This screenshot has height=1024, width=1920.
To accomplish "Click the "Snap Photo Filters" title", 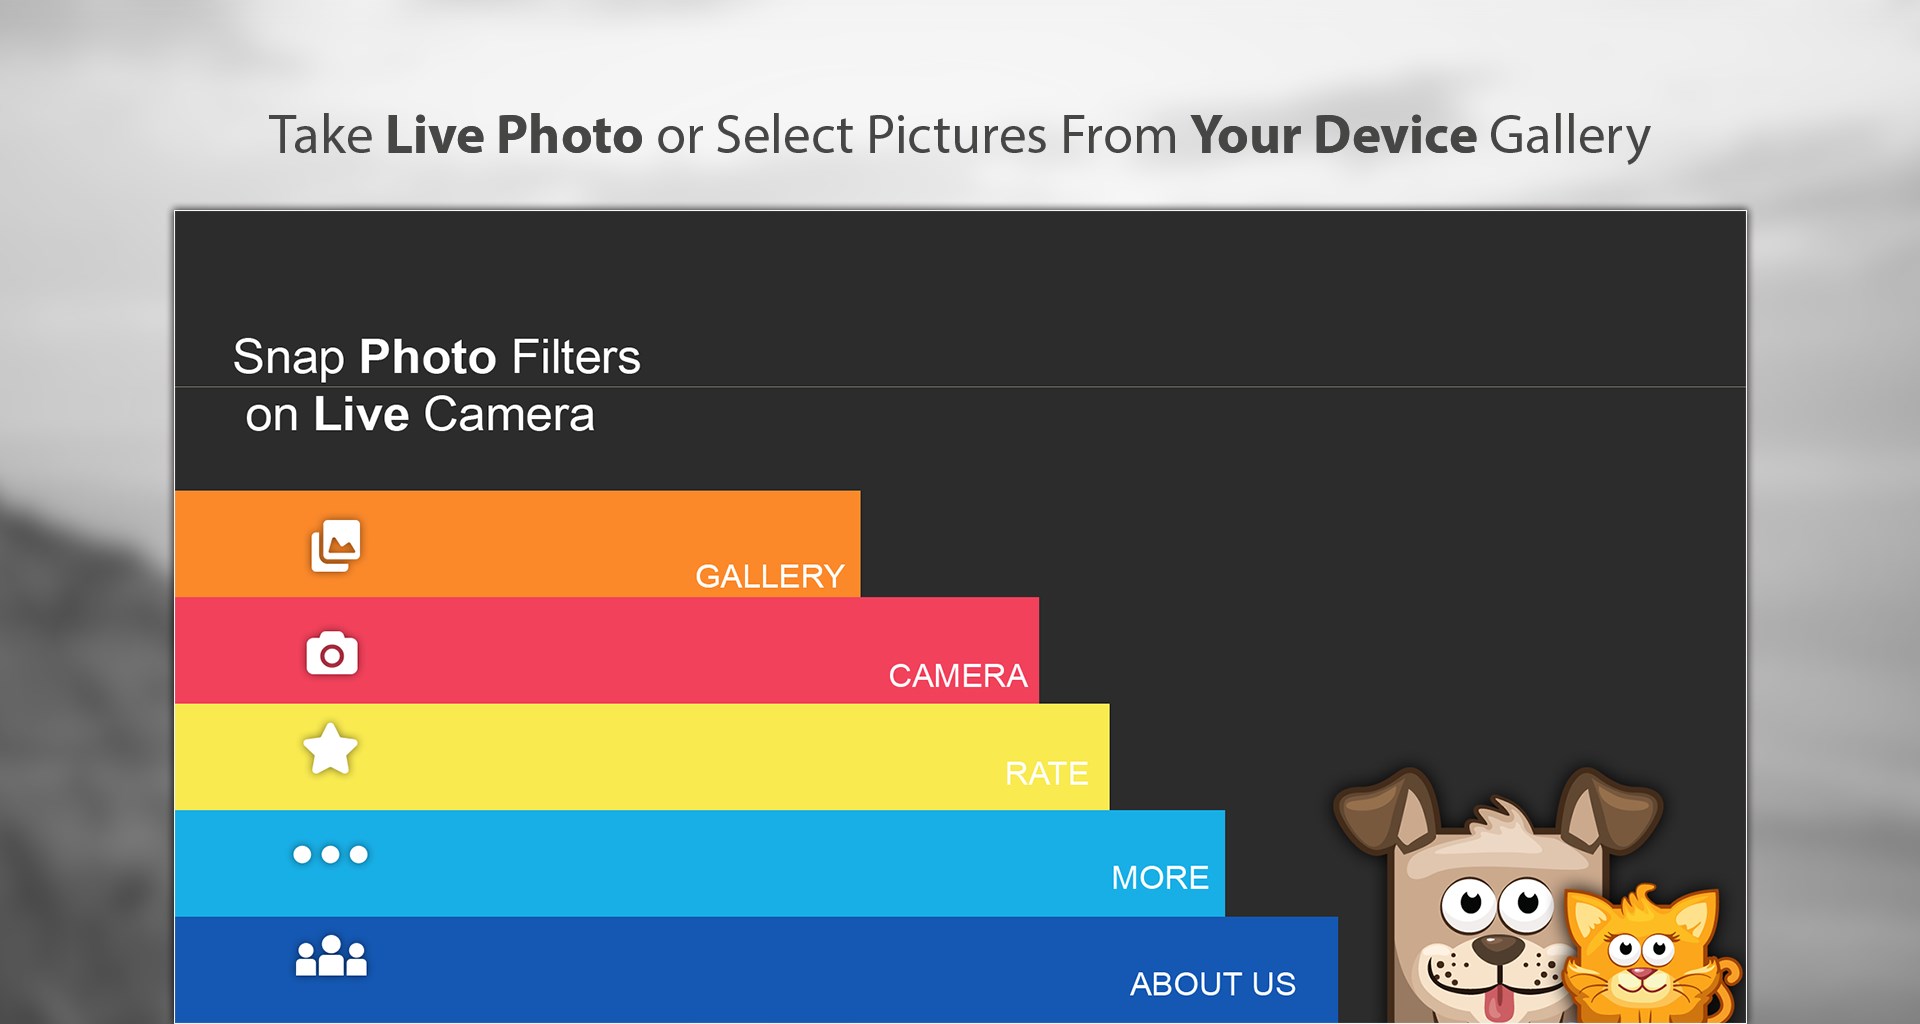I will tap(436, 357).
